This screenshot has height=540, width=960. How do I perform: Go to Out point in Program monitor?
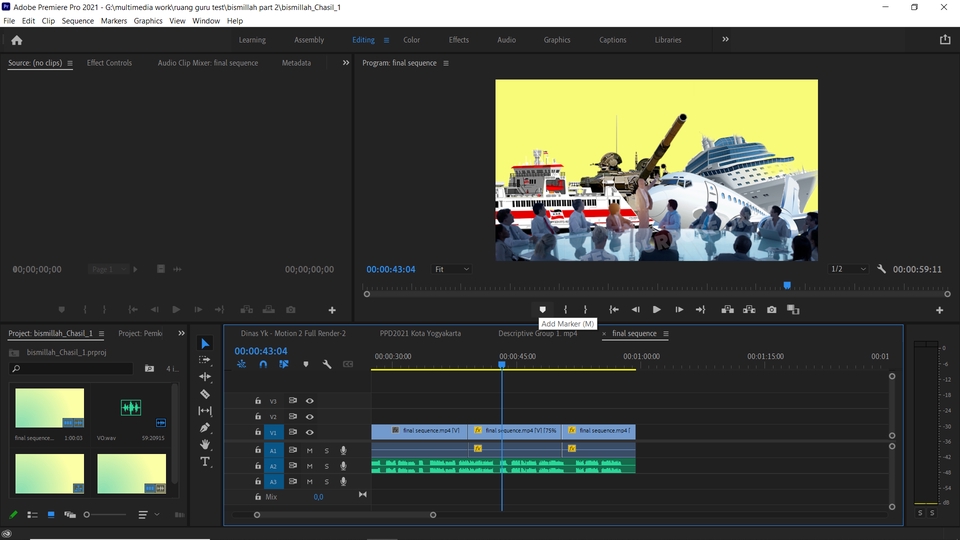click(700, 310)
